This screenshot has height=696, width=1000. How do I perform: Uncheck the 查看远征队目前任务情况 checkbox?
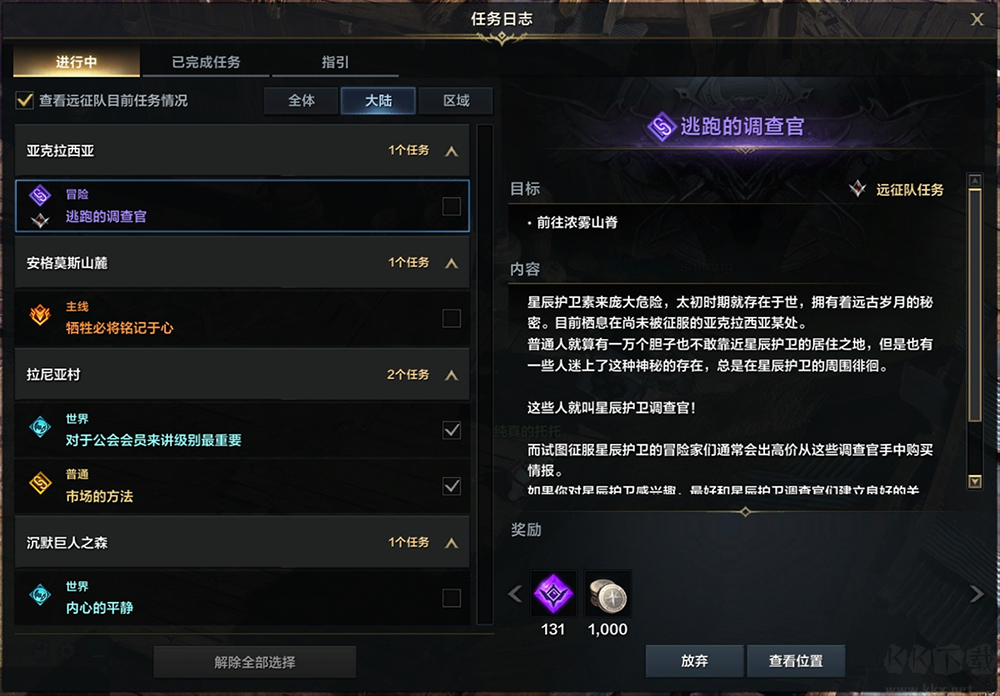click(25, 100)
